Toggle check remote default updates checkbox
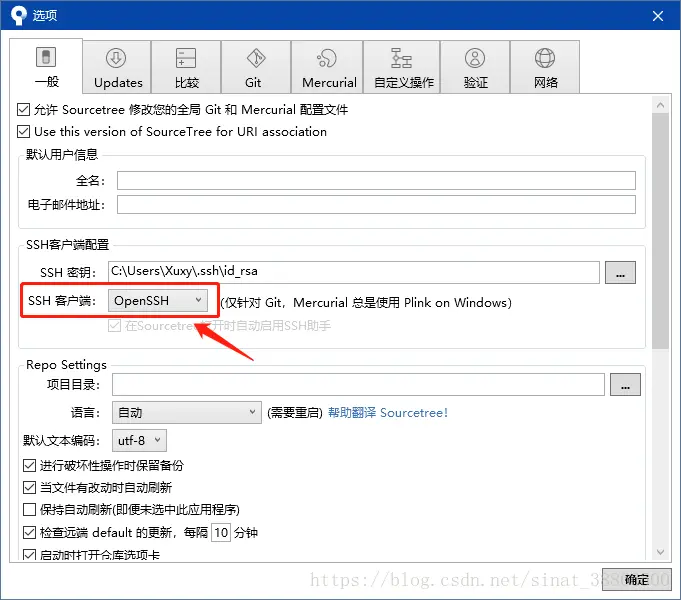This screenshot has width=681, height=600. (x=29, y=532)
